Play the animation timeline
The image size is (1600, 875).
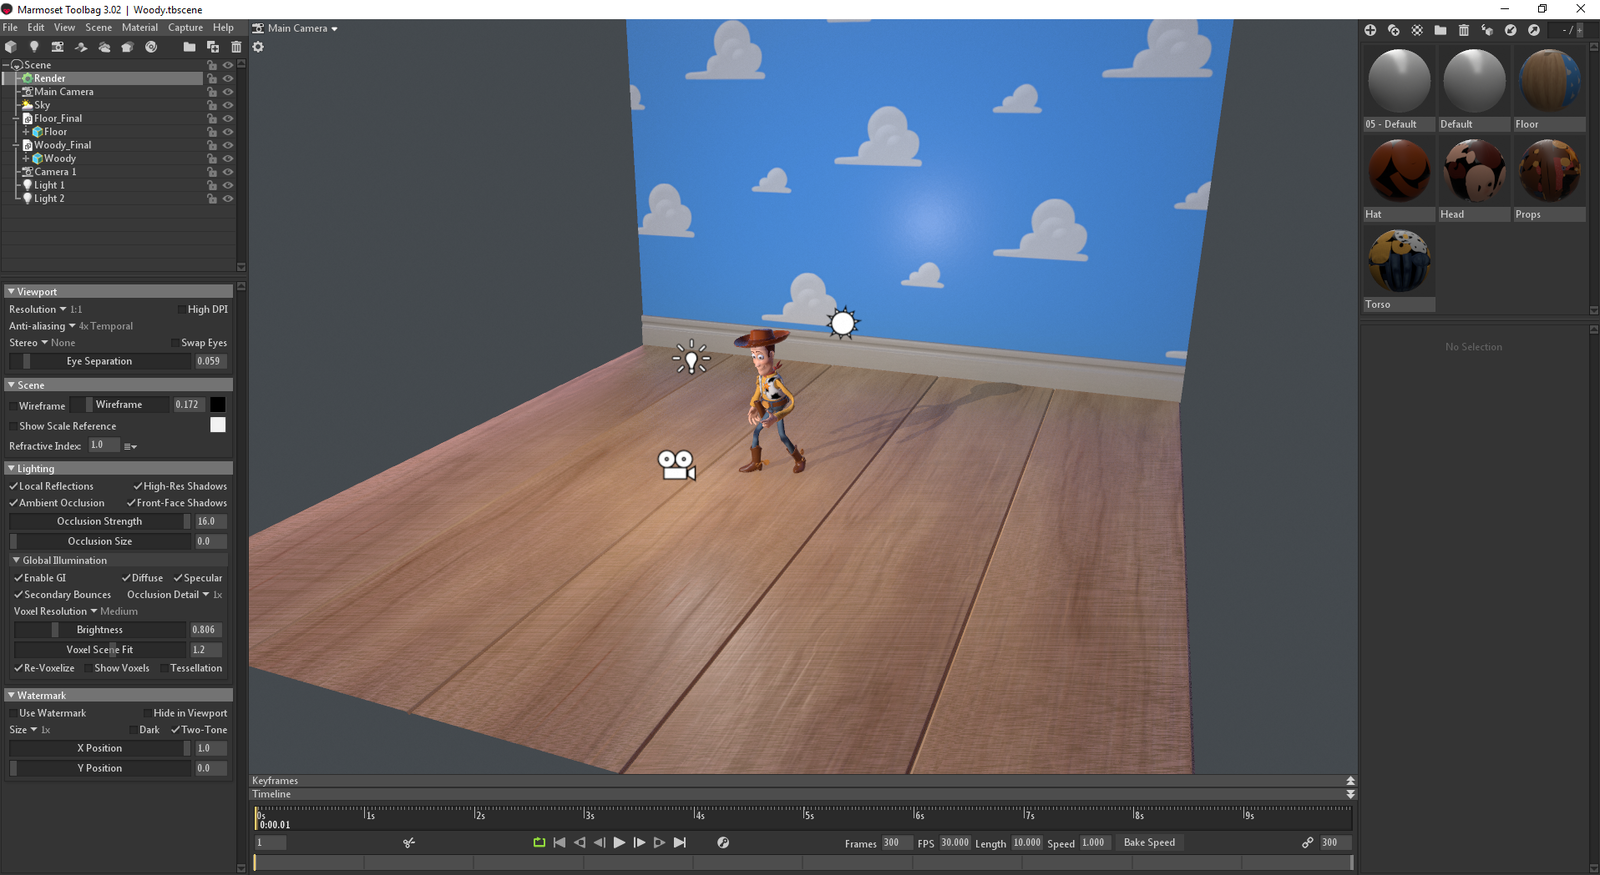[619, 843]
